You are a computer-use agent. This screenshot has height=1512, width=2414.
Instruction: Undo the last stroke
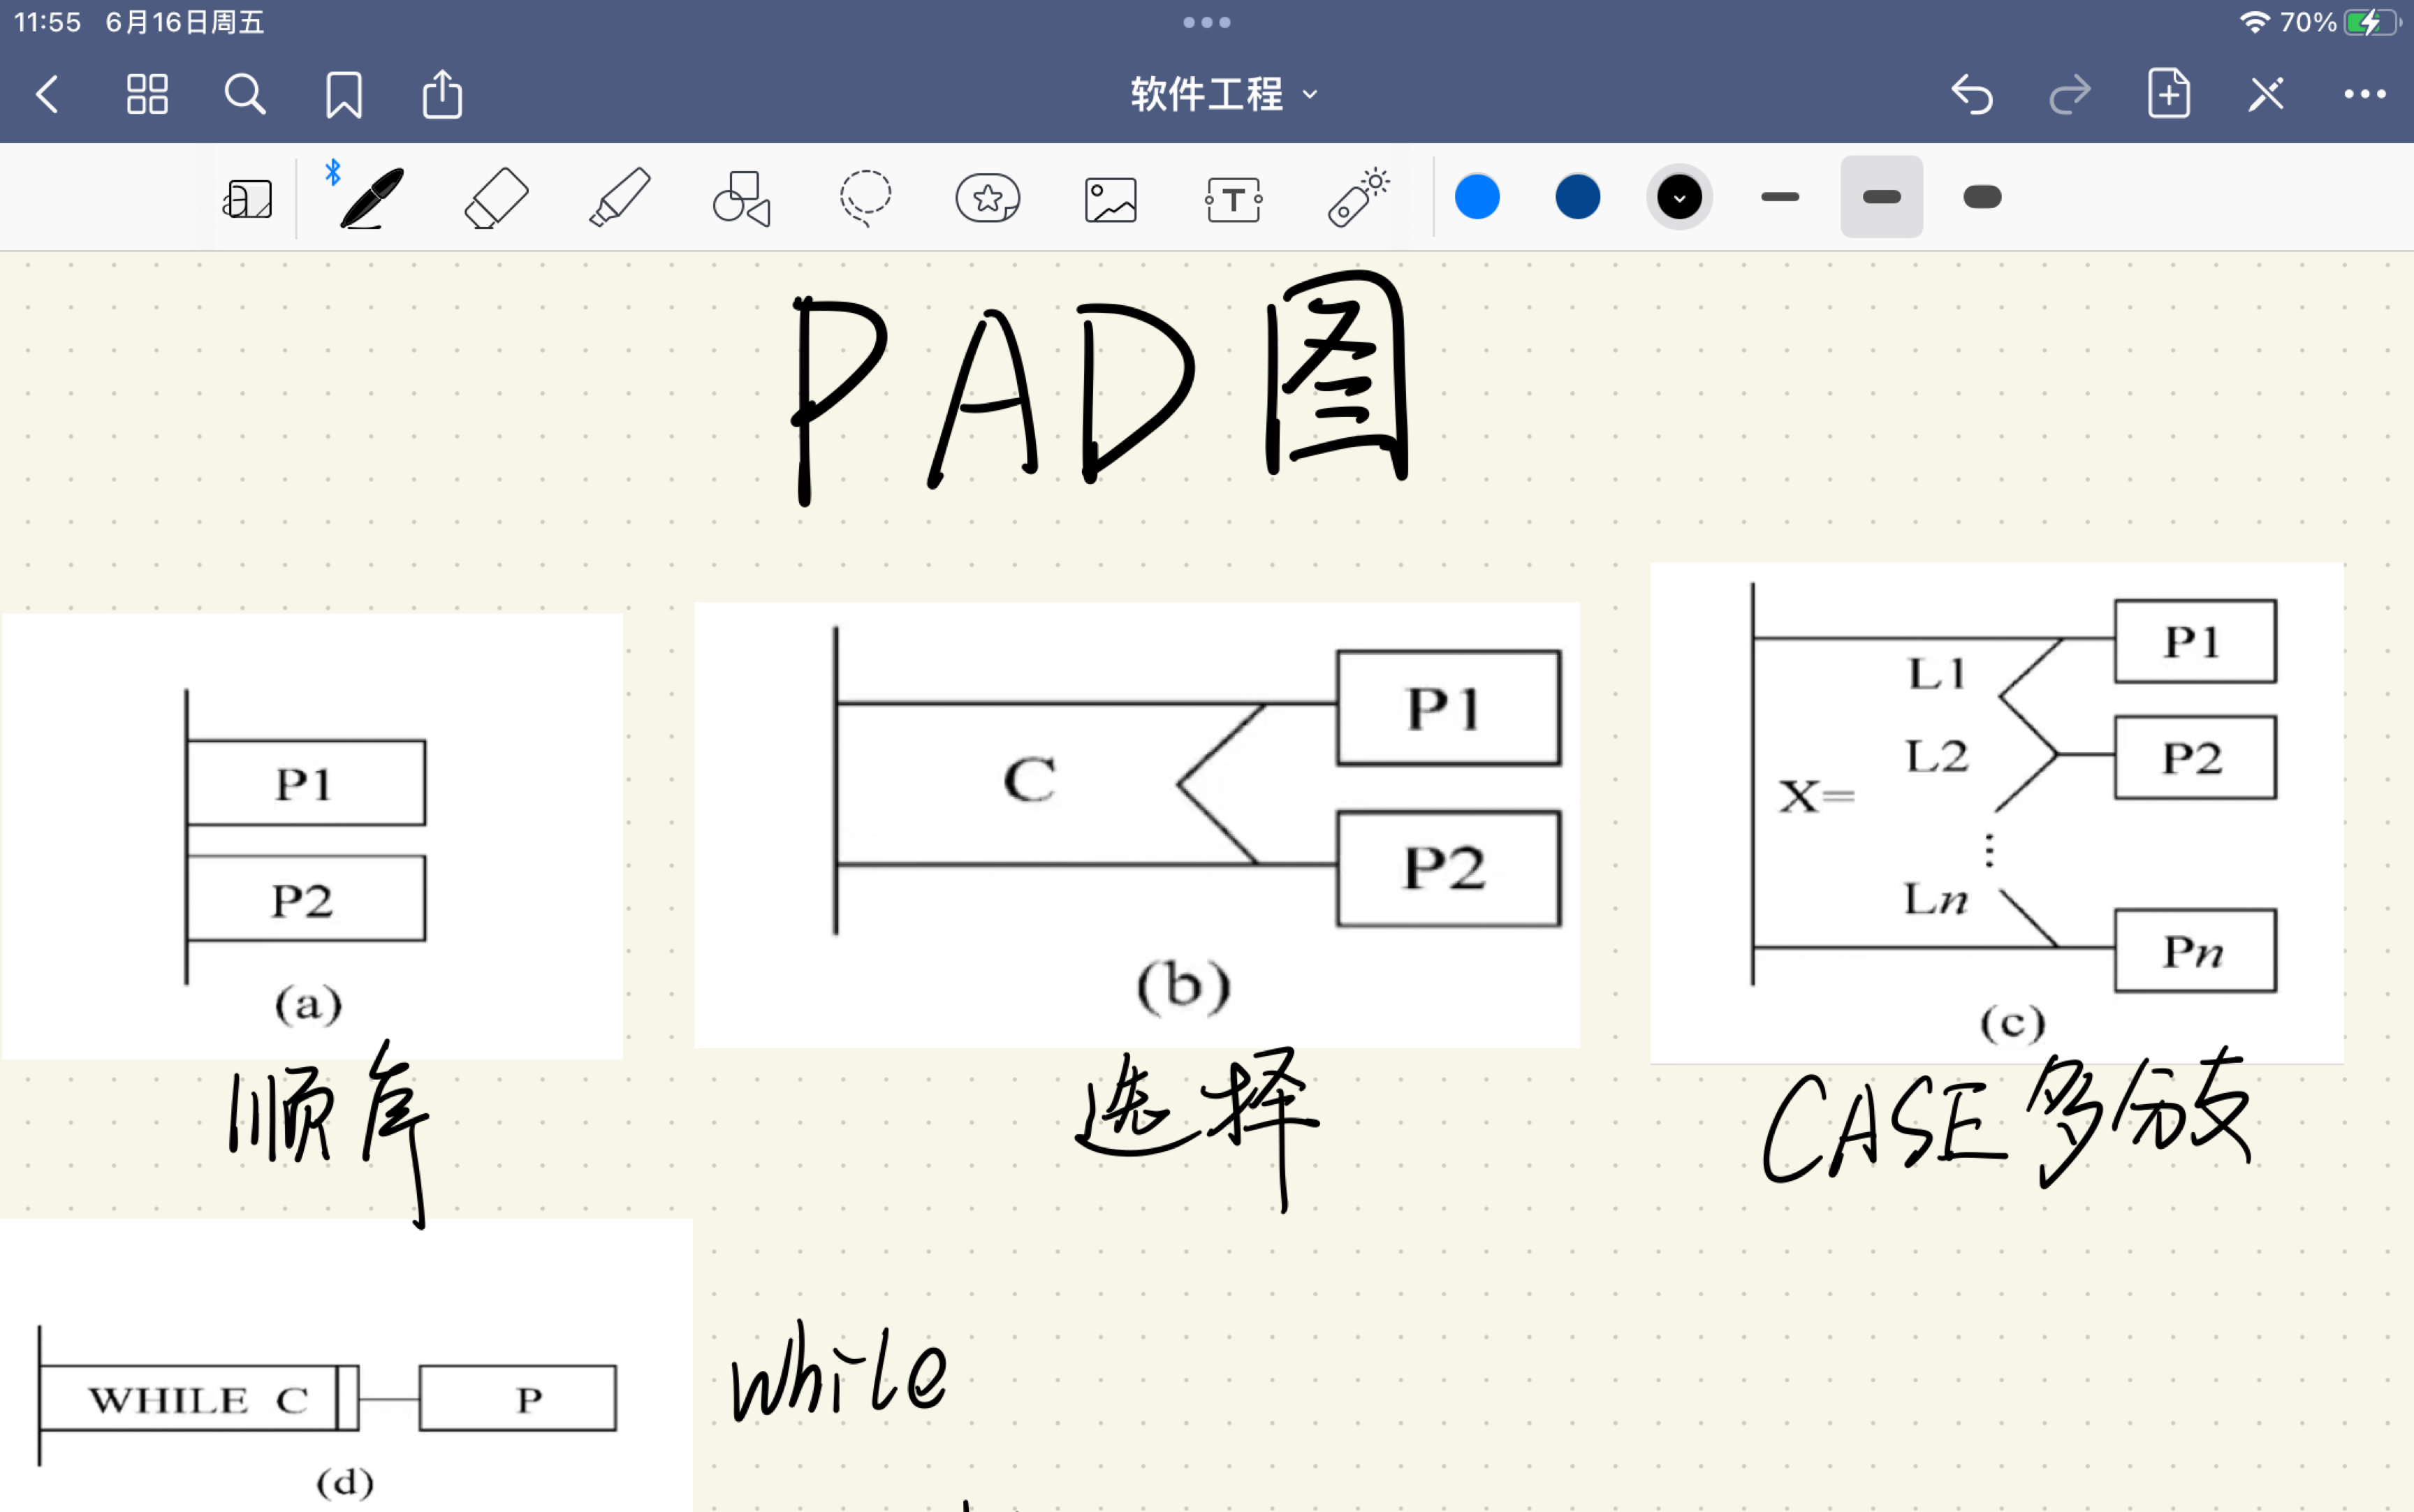point(1971,95)
